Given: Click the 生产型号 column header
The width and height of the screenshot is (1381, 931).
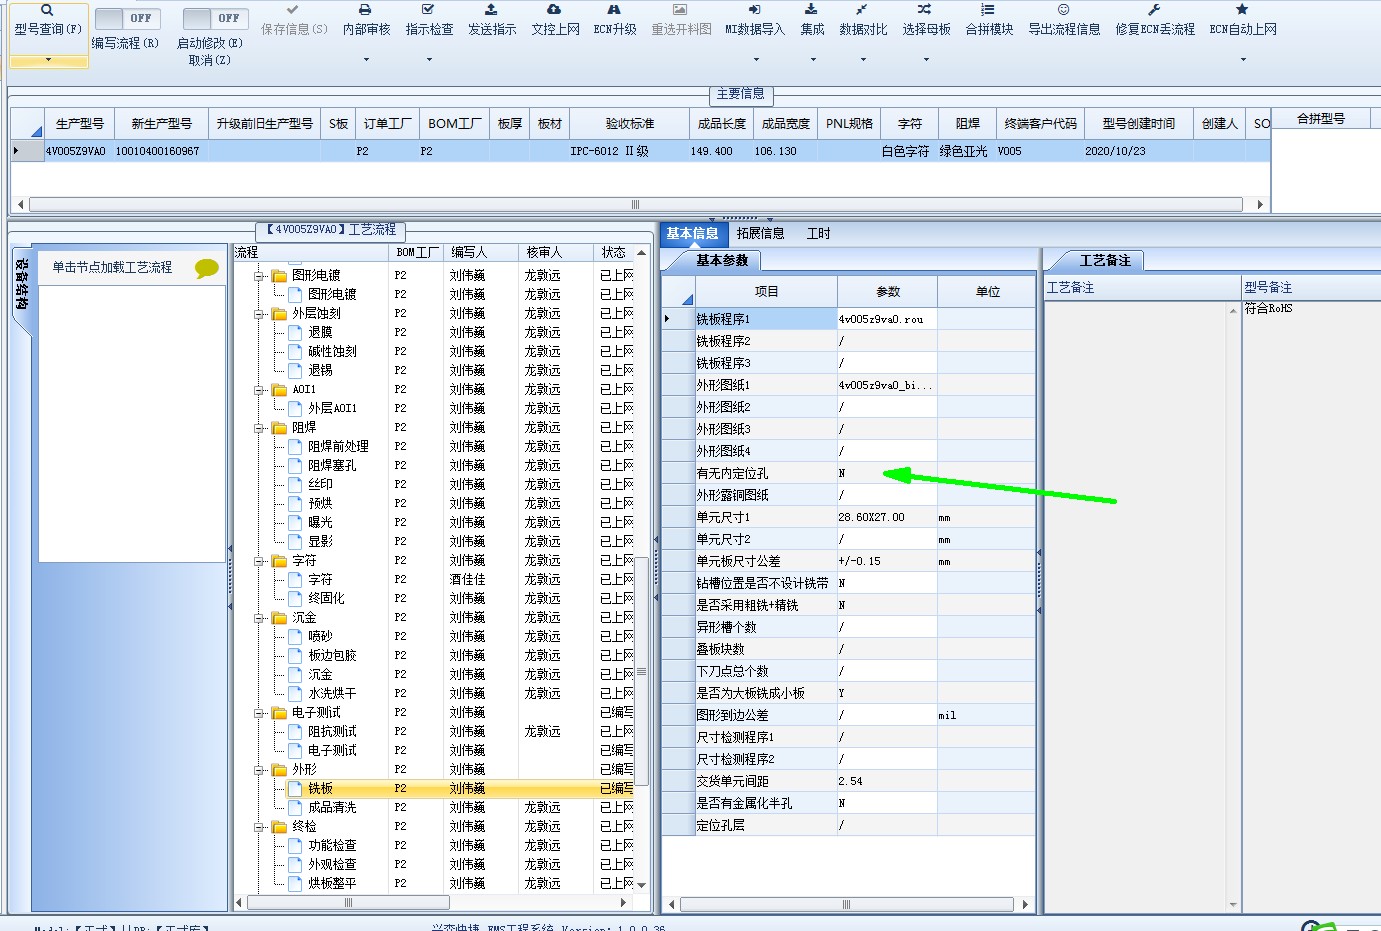Looking at the screenshot, I should pyautogui.click(x=79, y=123).
